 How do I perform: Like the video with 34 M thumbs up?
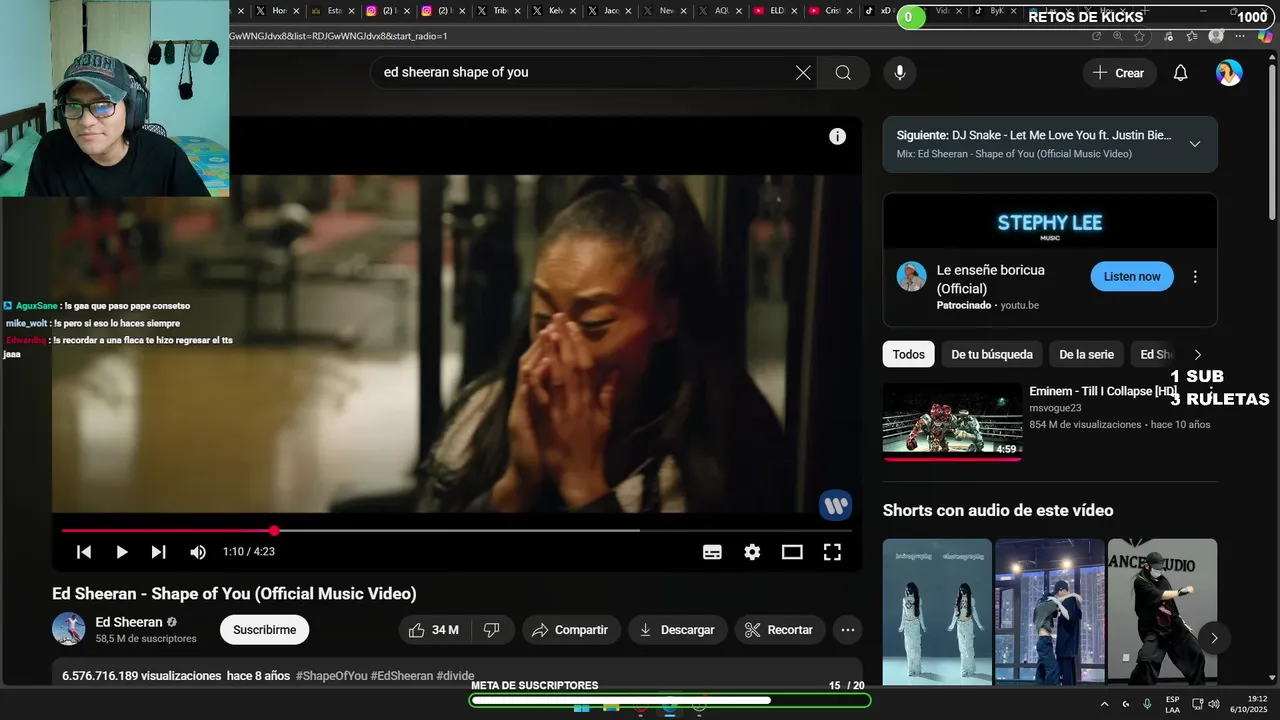tap(433, 630)
